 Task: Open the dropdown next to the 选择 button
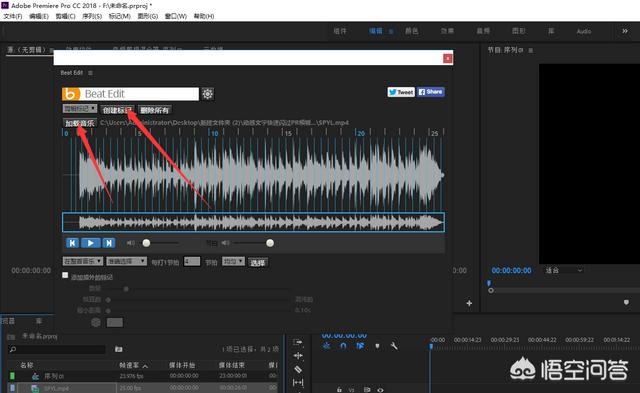click(233, 261)
